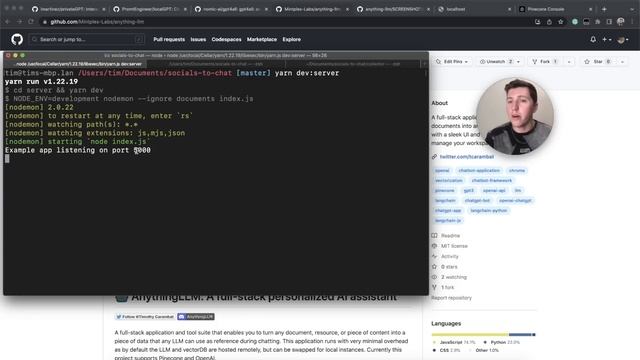
Task: Open the chatbot-application topic tag
Action: tap(479, 171)
